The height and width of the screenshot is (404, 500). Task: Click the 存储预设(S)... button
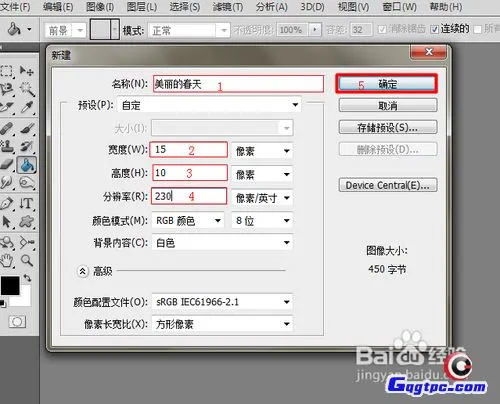pos(388,127)
